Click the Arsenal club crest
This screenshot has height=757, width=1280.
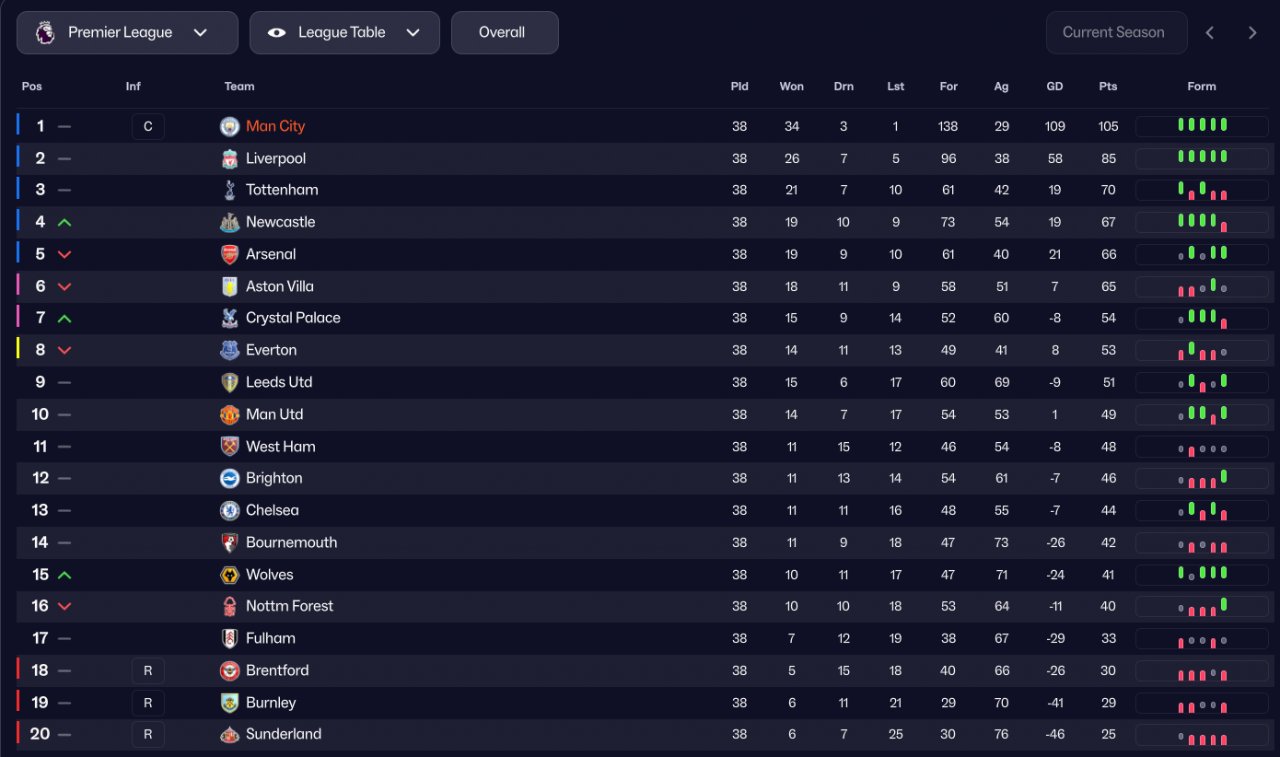pyautogui.click(x=230, y=254)
